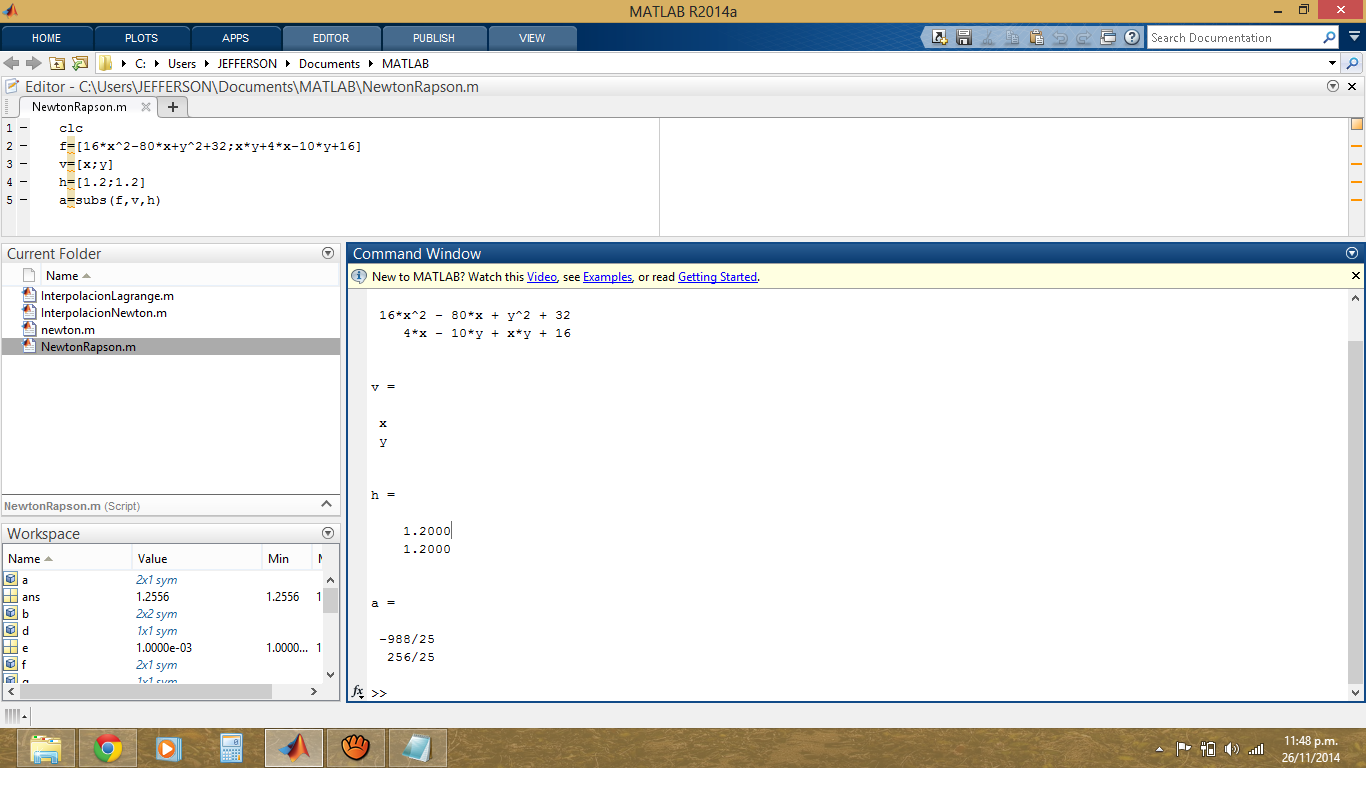The width and height of the screenshot is (1366, 788).
Task: Sort workspace by Value column header
Action: pos(197,558)
